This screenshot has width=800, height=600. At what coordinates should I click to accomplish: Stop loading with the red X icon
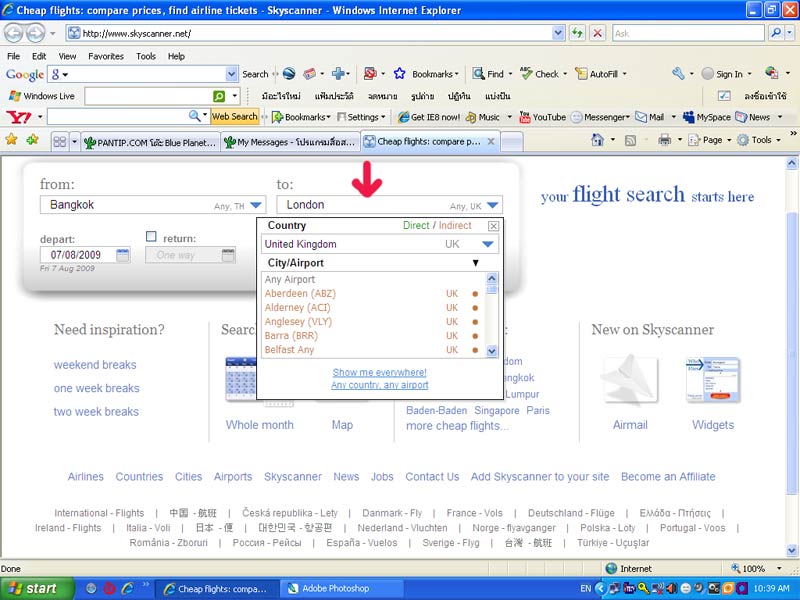click(597, 33)
